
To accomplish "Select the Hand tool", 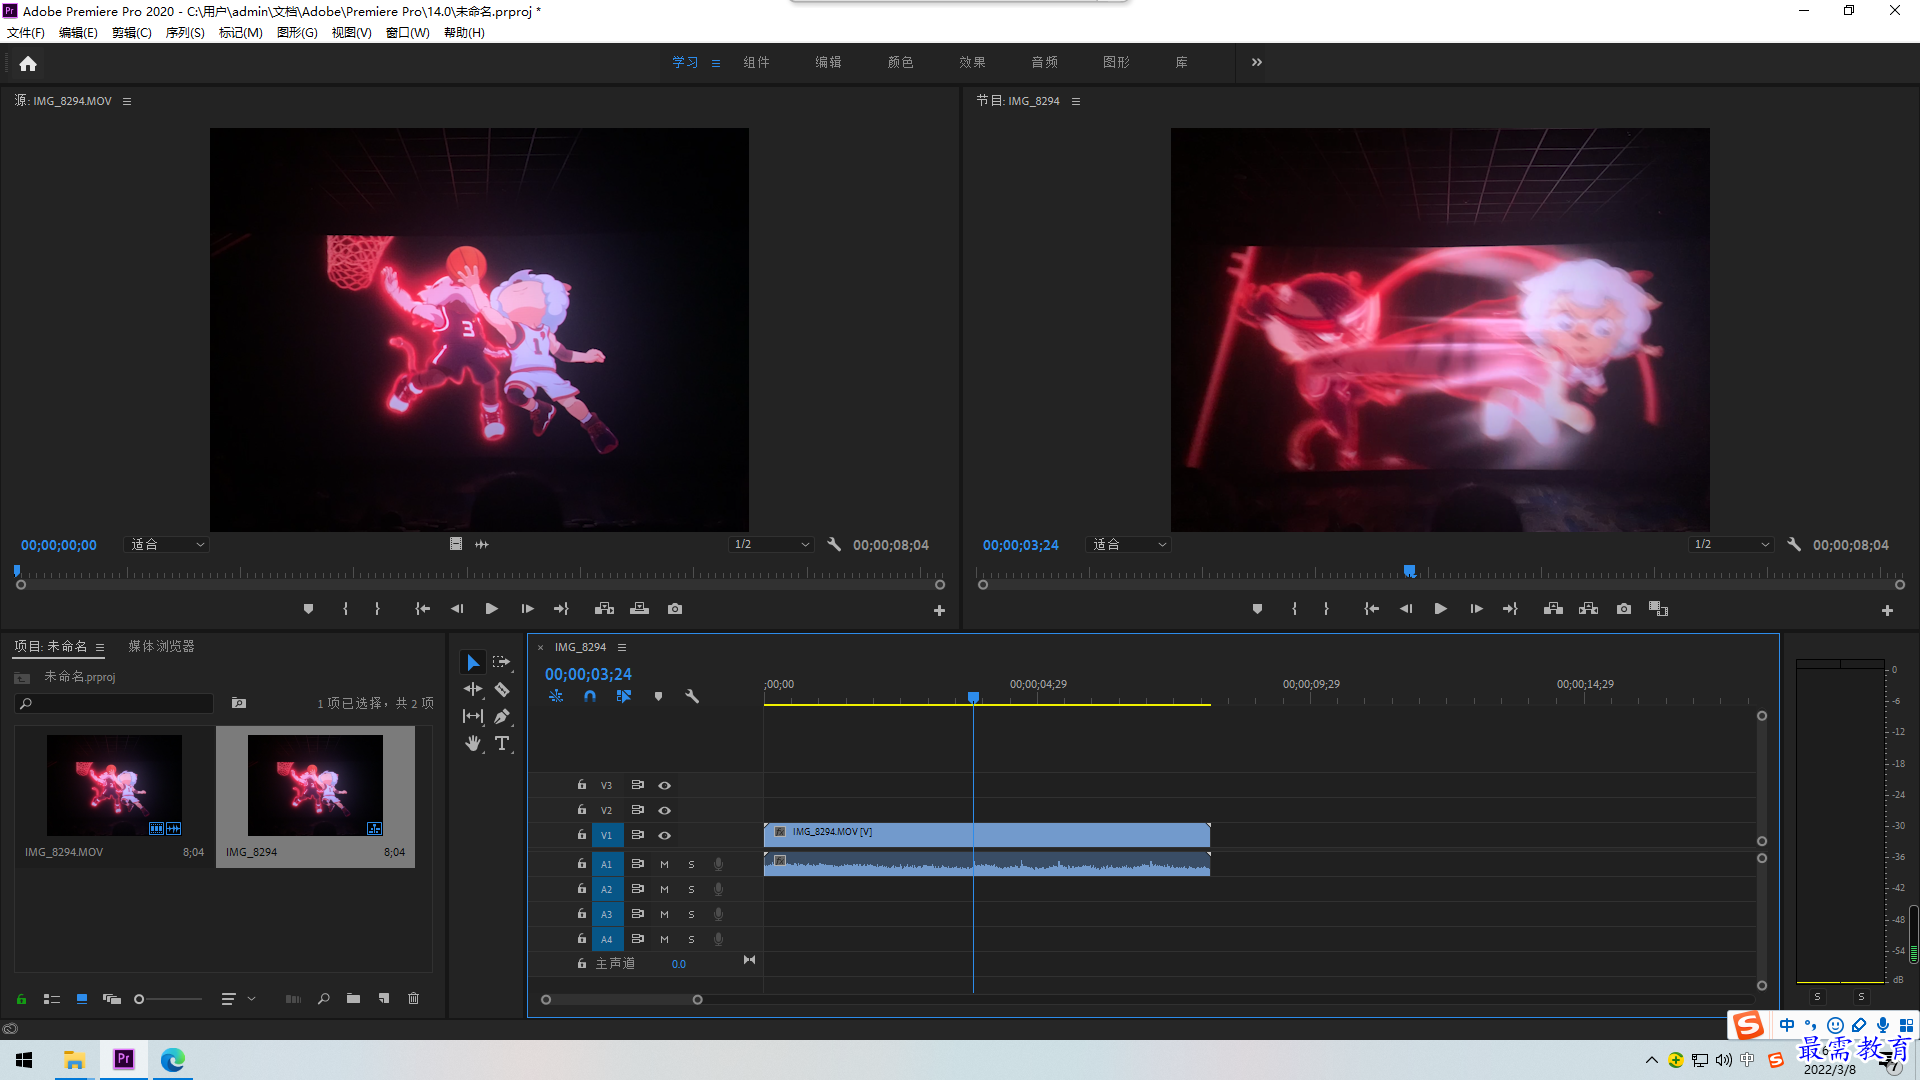I will [x=472, y=743].
